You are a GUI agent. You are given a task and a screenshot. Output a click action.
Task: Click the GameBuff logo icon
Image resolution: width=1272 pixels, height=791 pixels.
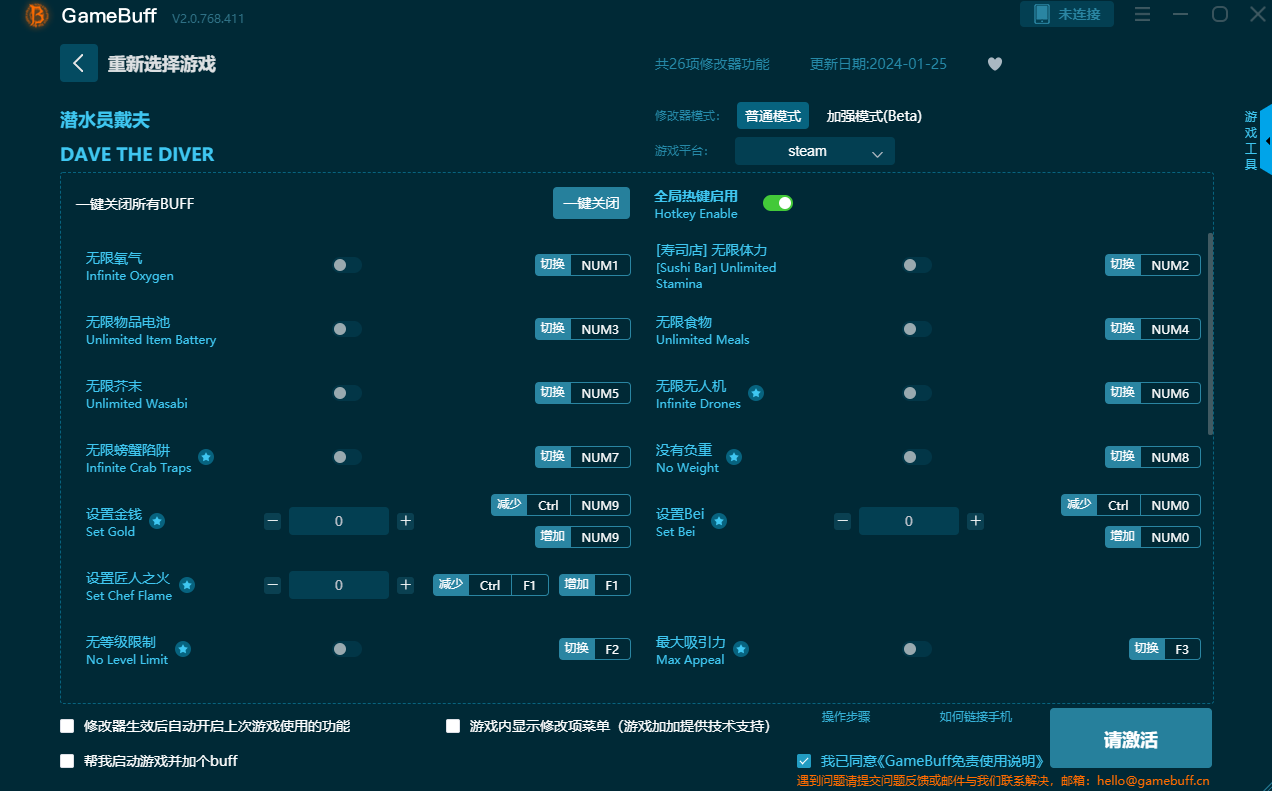click(37, 15)
